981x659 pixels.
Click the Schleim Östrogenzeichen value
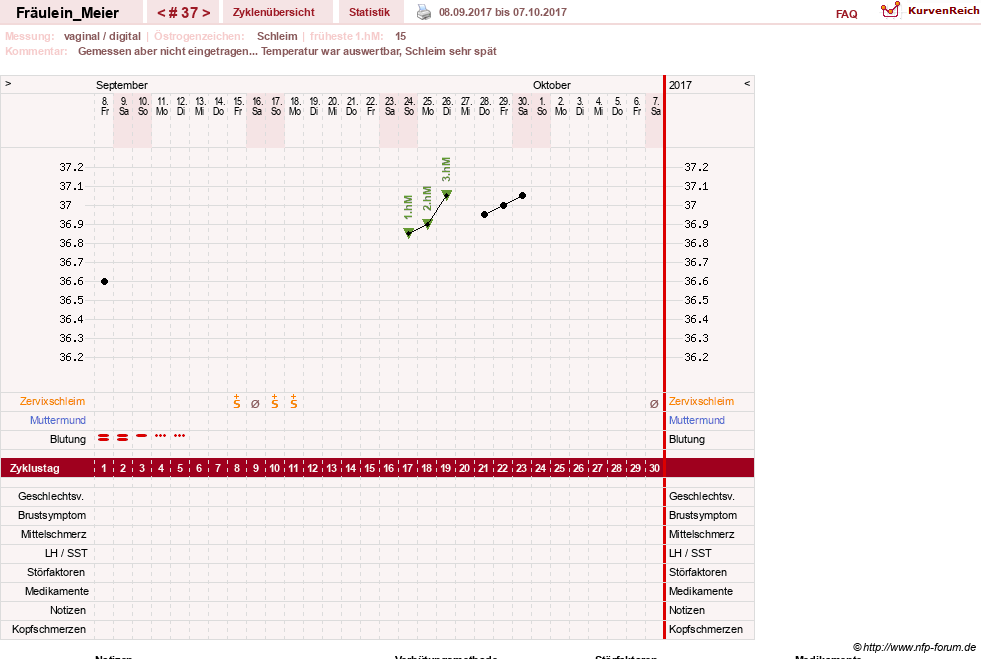277,36
